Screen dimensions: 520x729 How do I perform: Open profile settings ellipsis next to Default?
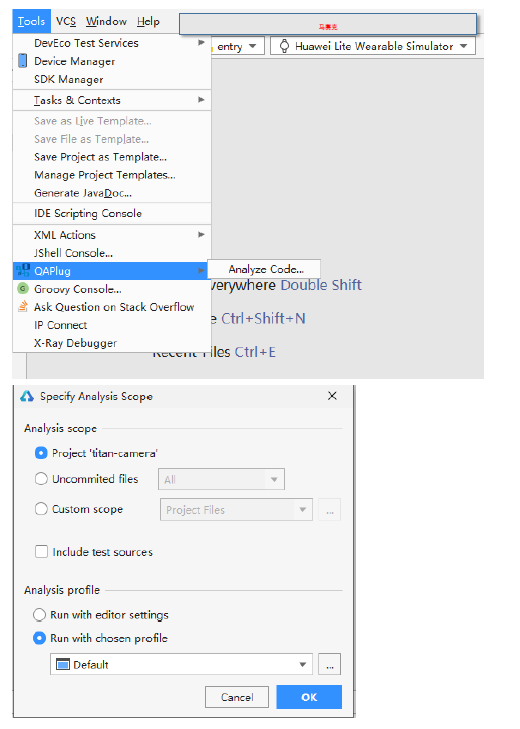[x=330, y=664]
